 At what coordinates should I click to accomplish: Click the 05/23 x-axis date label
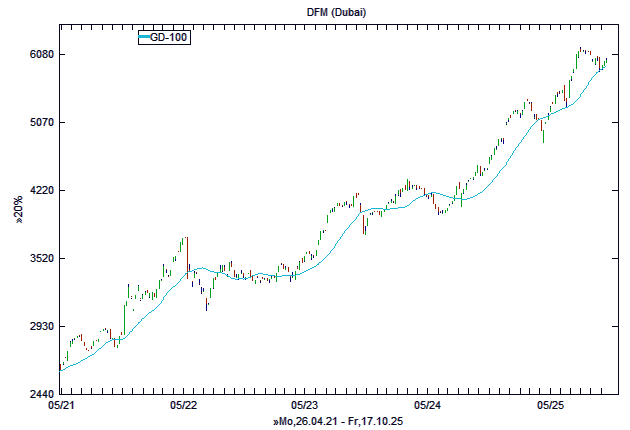[305, 406]
